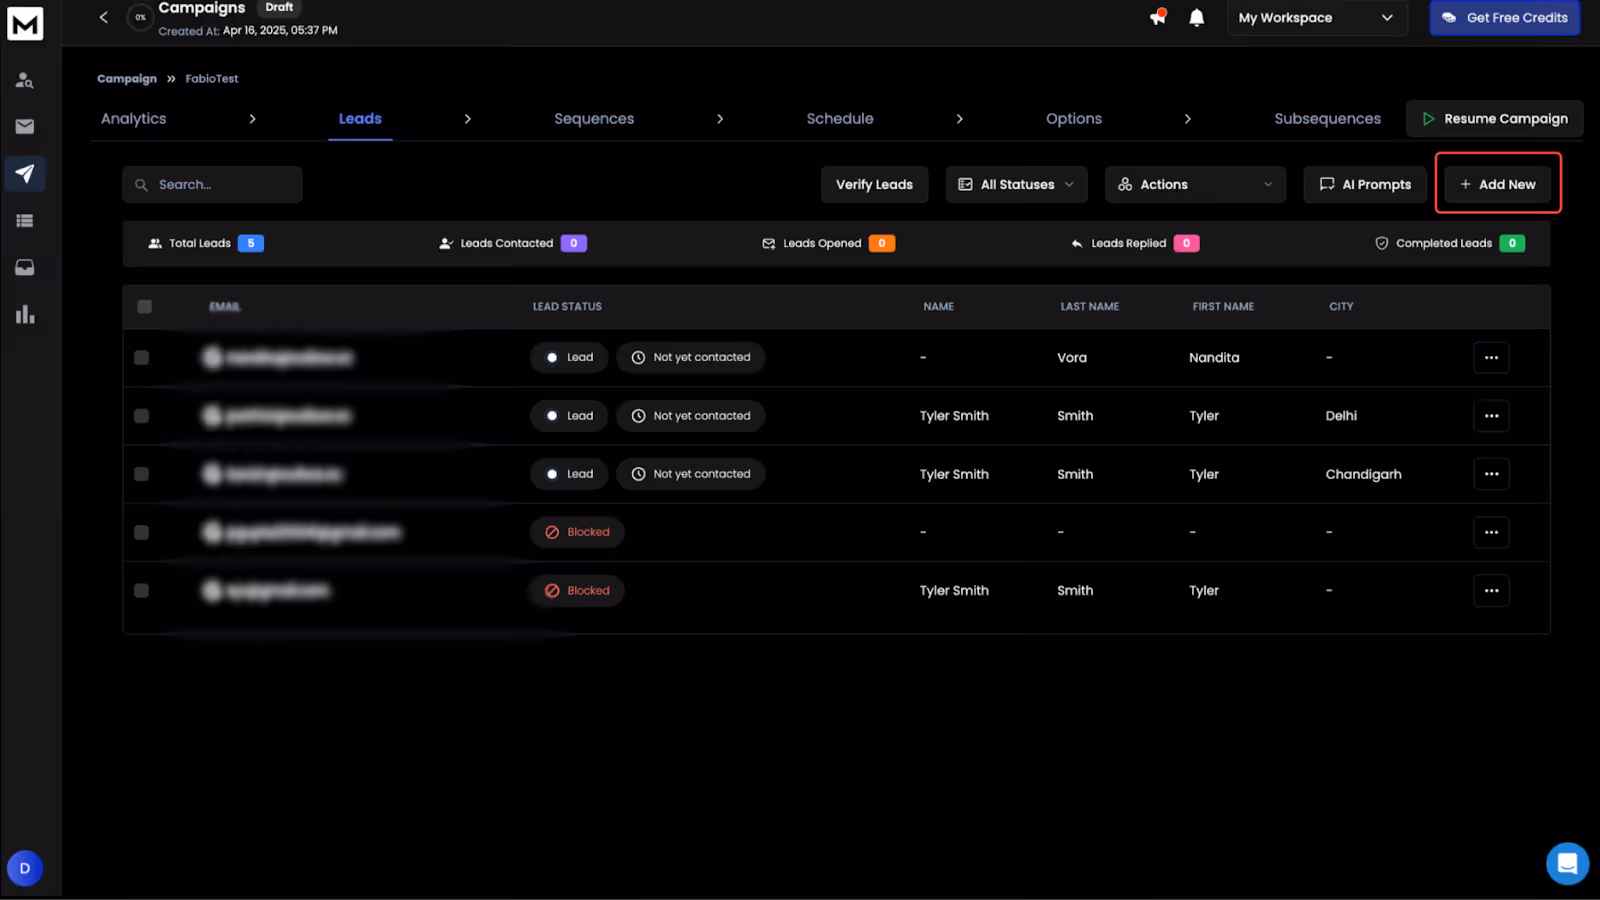1600x900 pixels.
Task: Click inside the leads search field
Action: [x=212, y=184]
